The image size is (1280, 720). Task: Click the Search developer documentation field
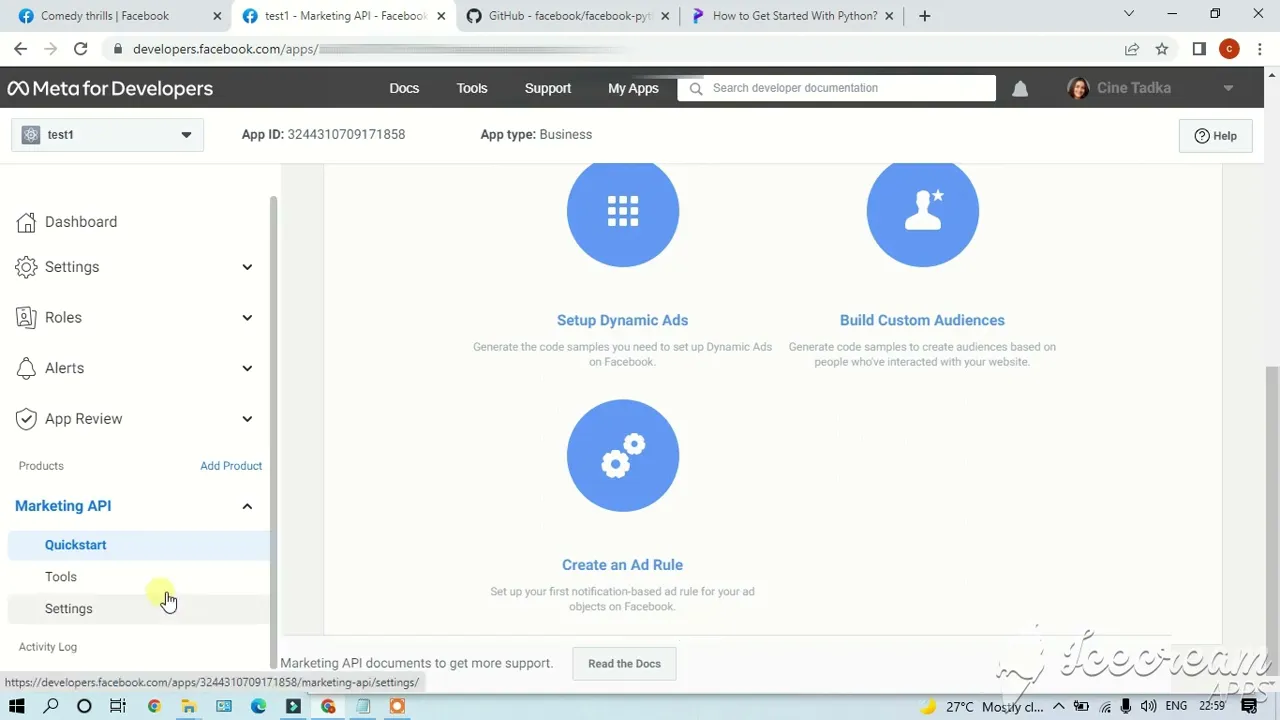836,88
